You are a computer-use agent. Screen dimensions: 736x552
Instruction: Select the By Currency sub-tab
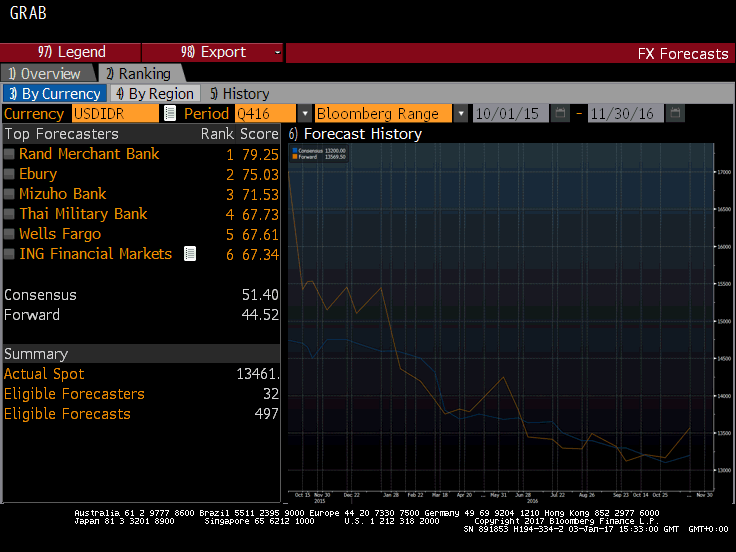click(x=55, y=93)
